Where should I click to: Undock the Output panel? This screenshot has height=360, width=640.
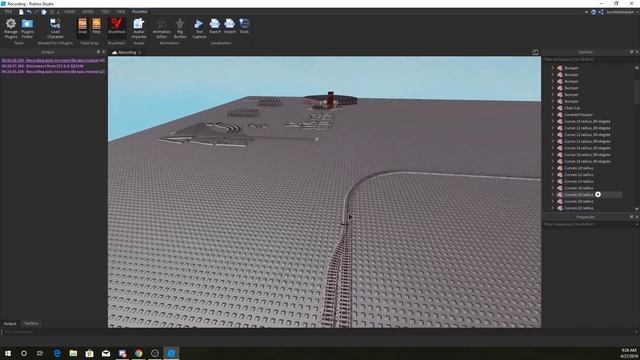click(x=98, y=52)
